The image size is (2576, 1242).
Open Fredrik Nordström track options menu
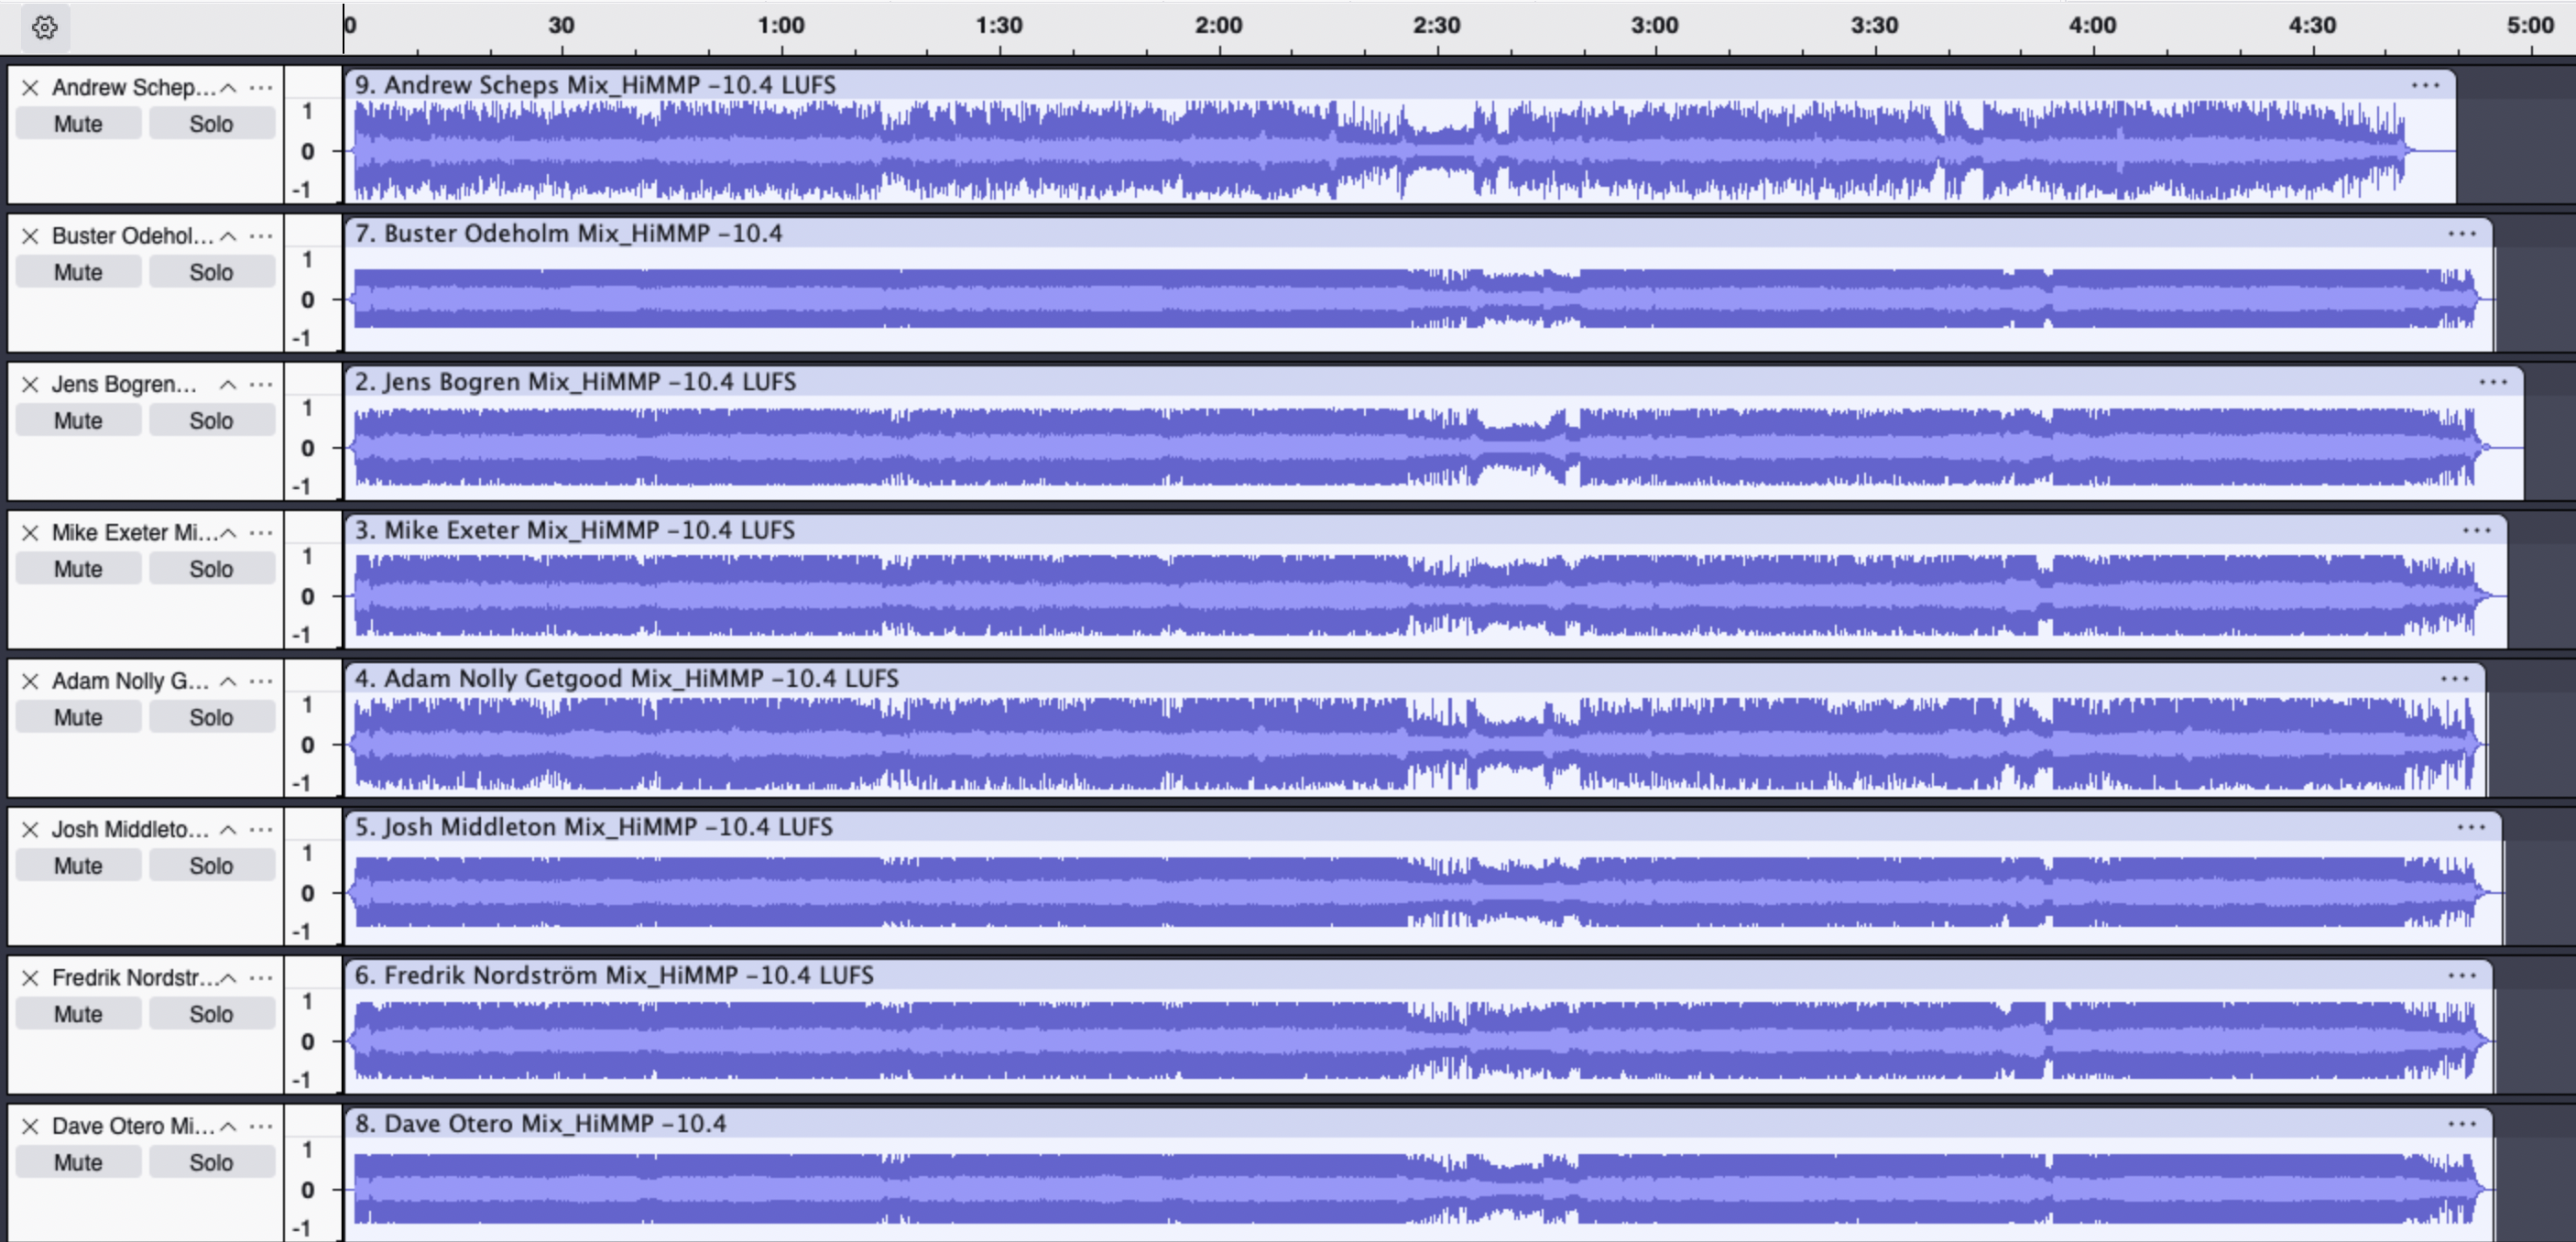tap(261, 978)
